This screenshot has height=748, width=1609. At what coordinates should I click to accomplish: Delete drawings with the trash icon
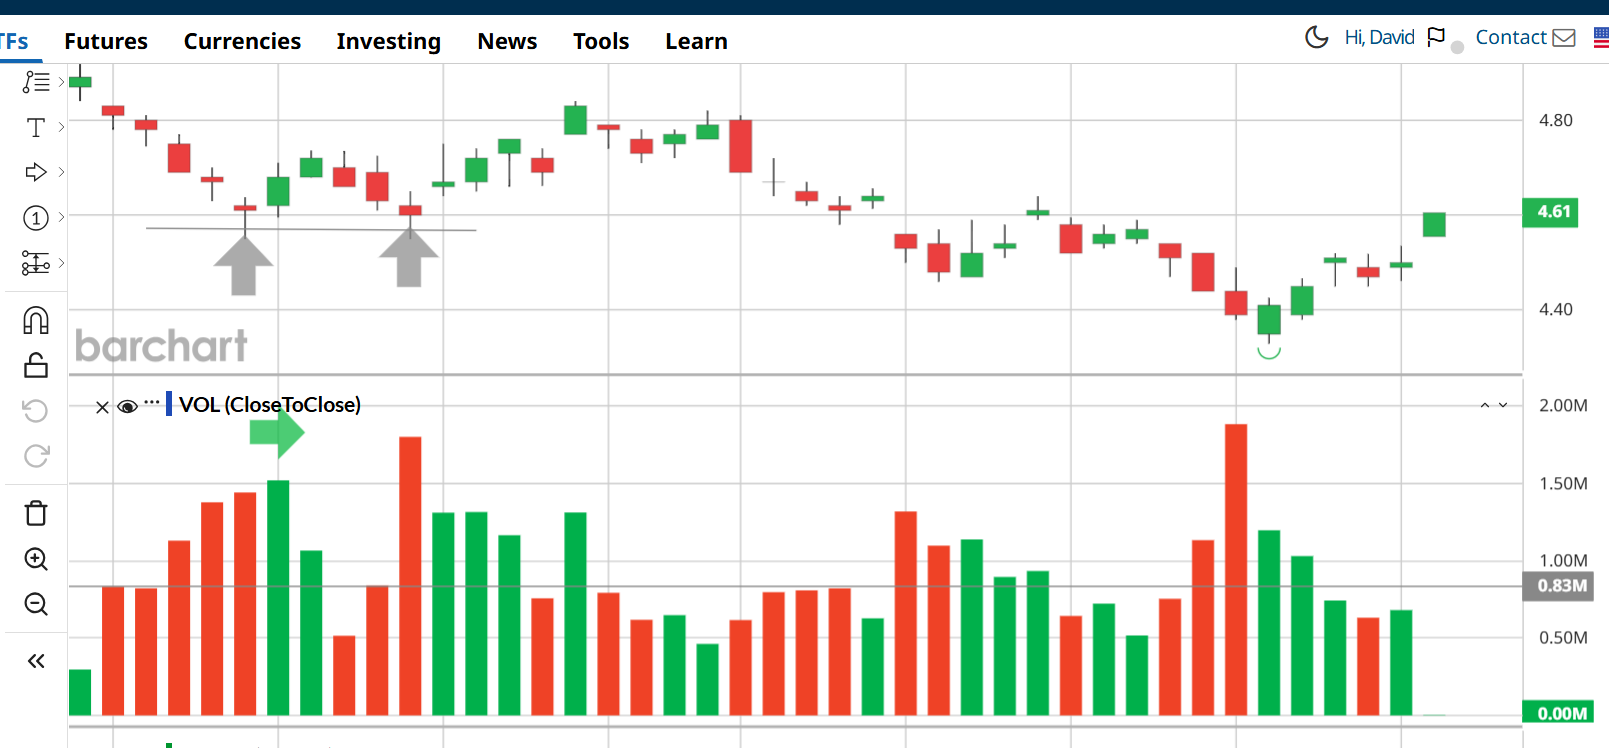[36, 513]
